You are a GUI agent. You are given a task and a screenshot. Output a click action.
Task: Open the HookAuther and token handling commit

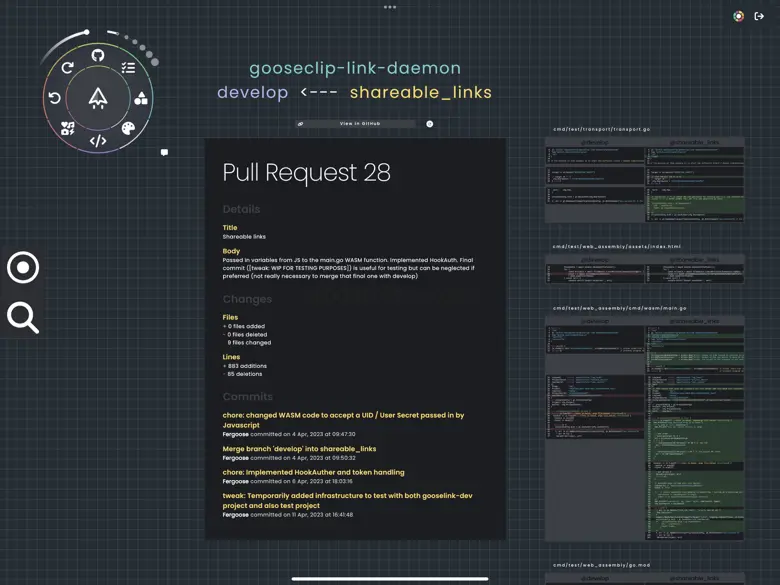tap(313, 472)
